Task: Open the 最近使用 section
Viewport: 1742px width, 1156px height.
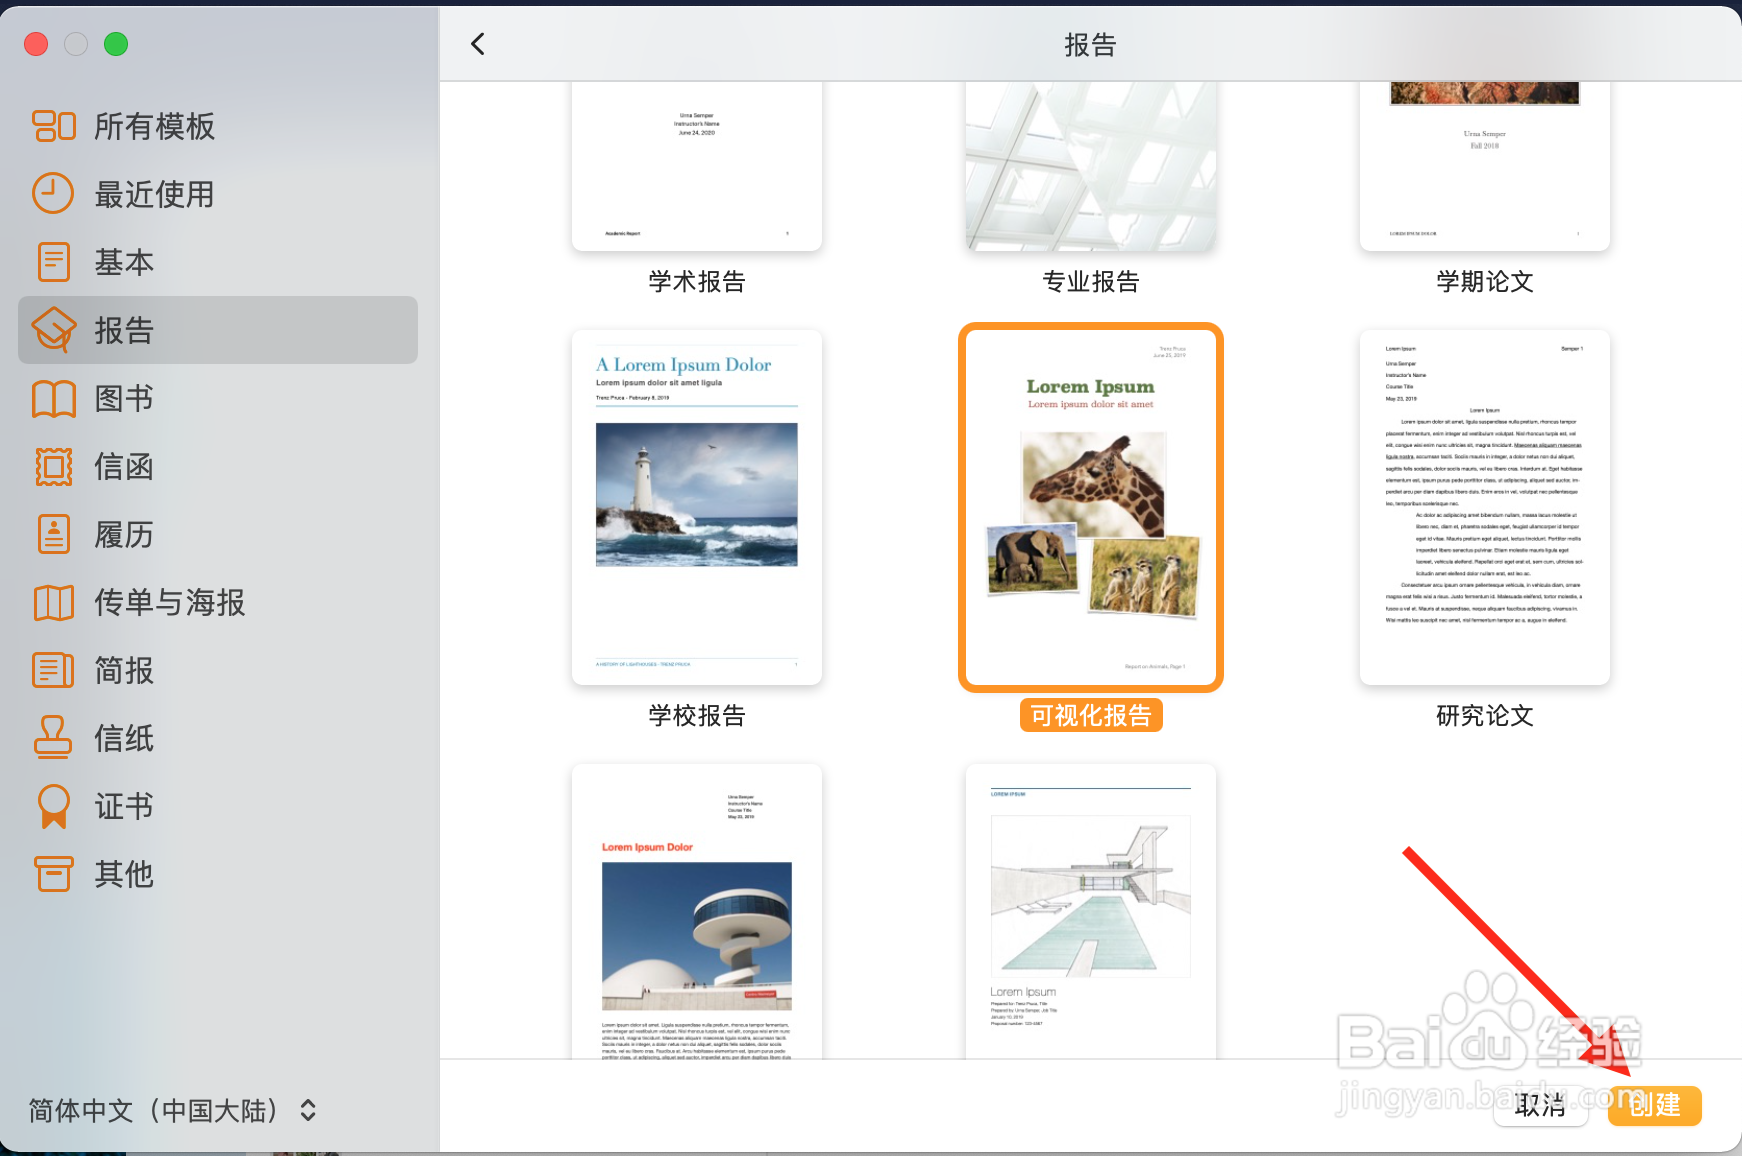Action: (154, 194)
